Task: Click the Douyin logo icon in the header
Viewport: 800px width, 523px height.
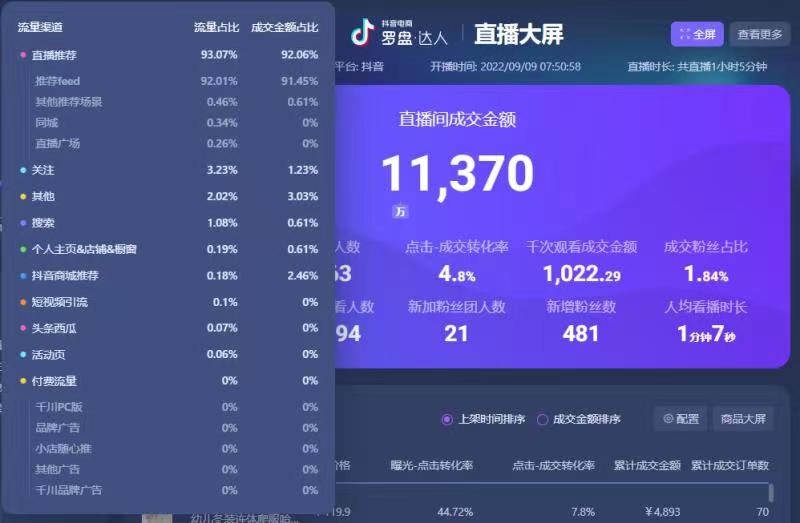Action: (x=363, y=33)
